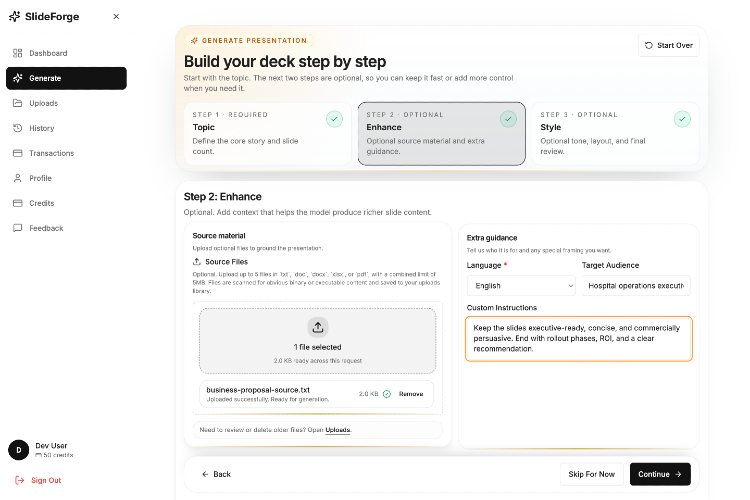Click the Uploads folder icon in sidebar
This screenshot has height=500, width=750.
pos(18,103)
